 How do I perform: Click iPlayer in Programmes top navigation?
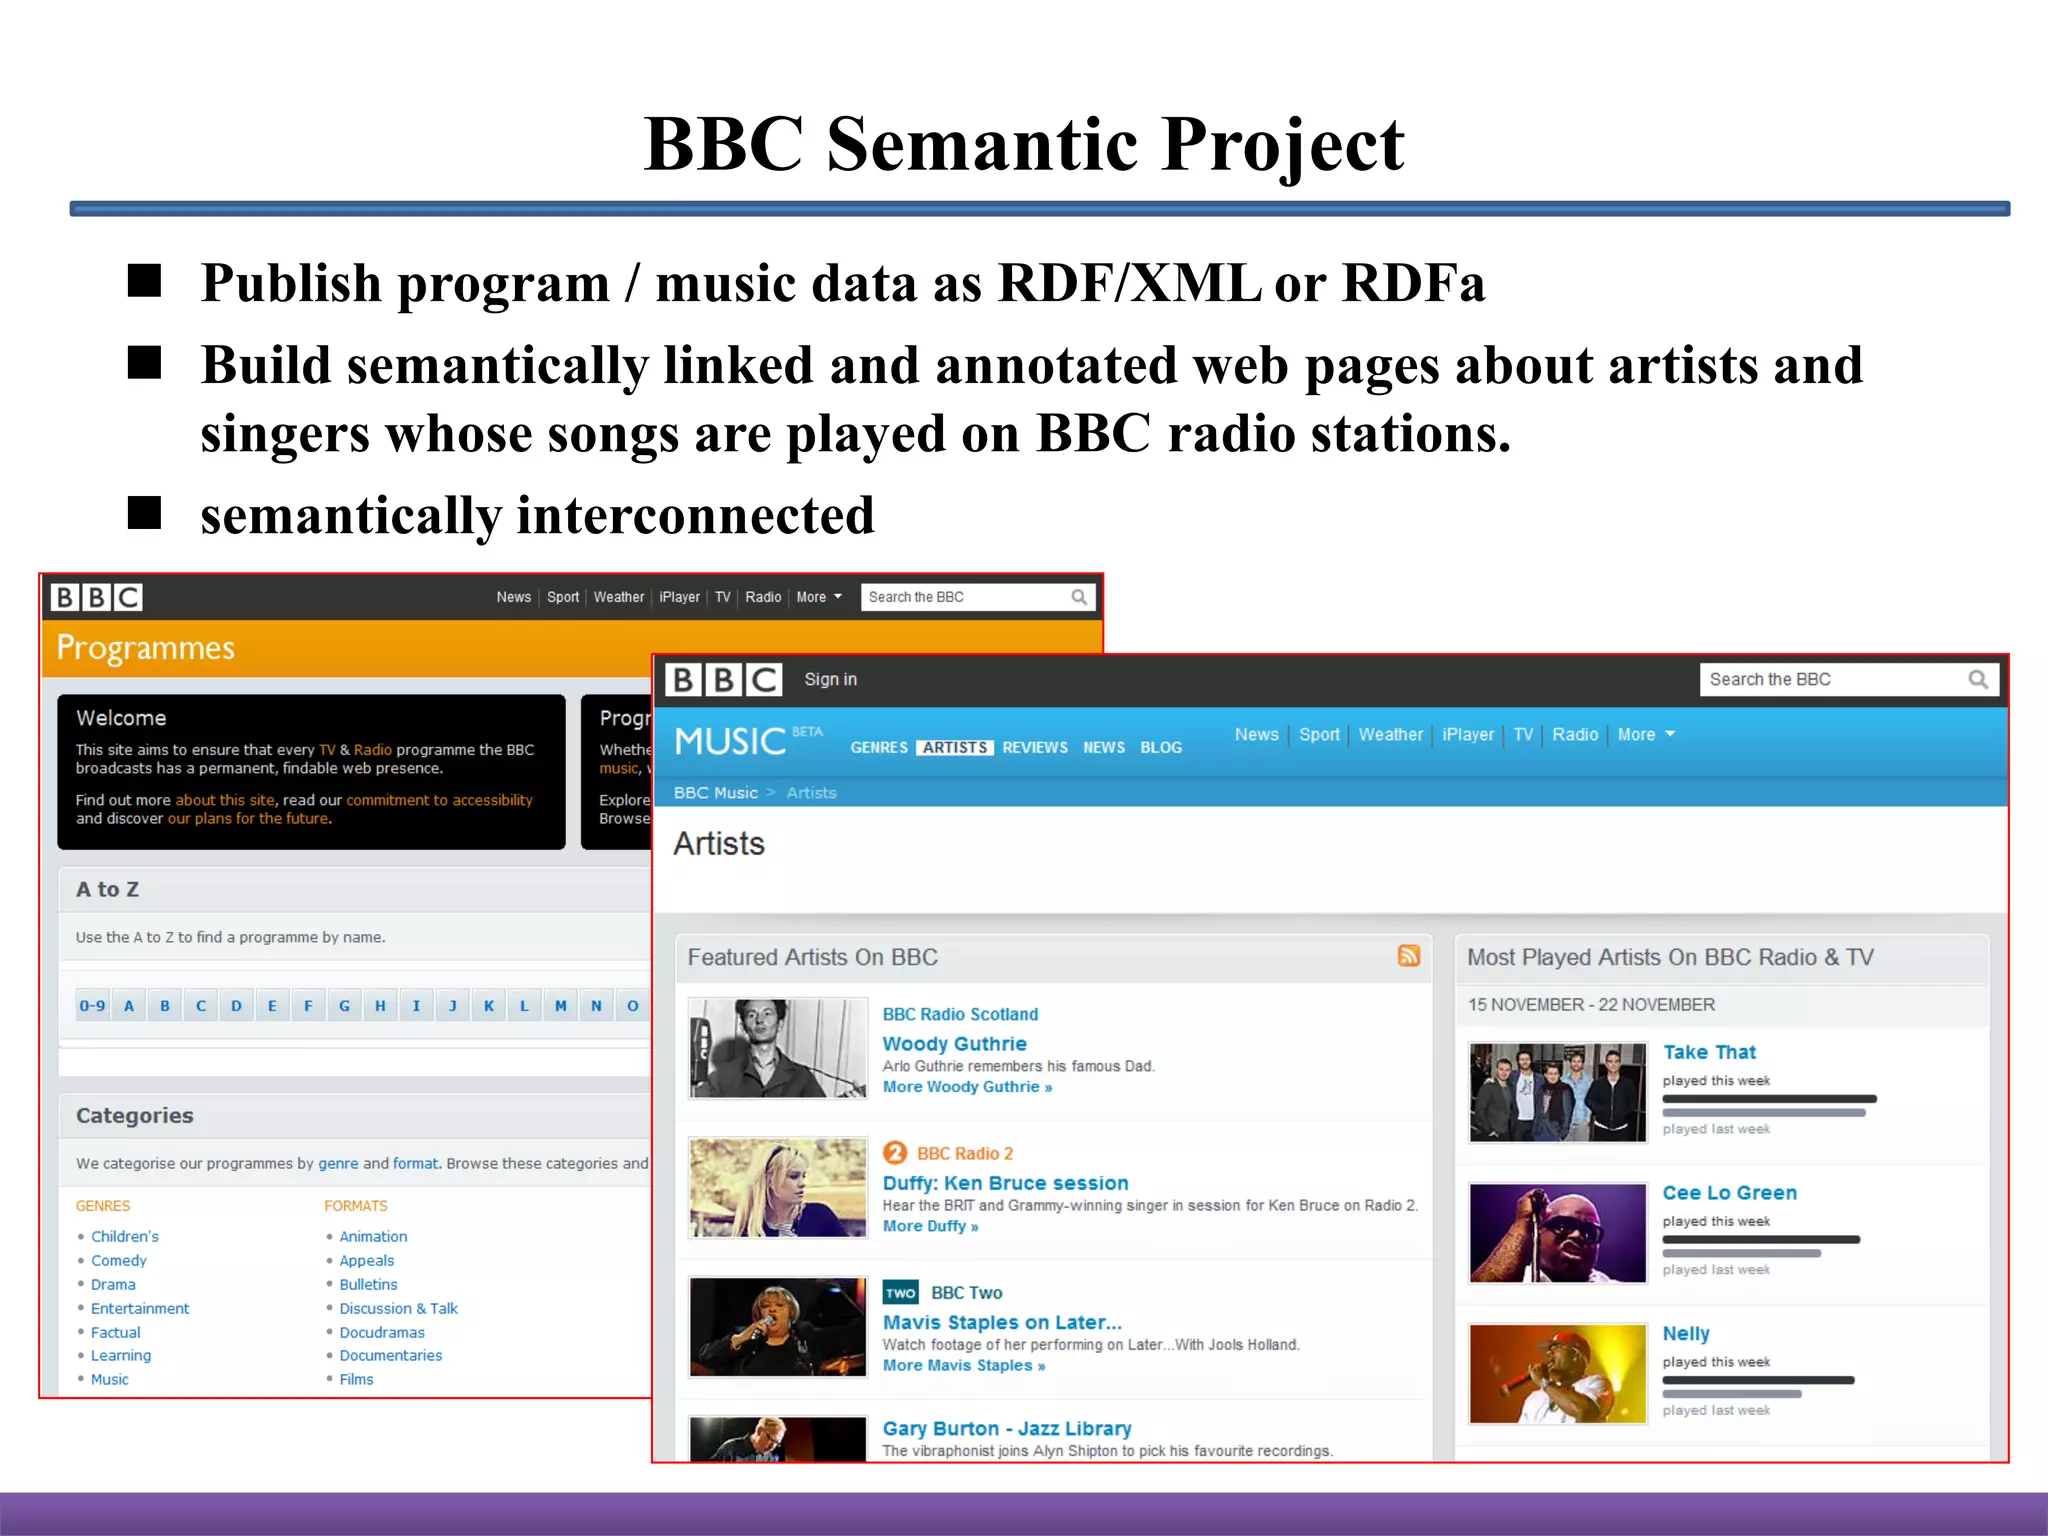[679, 597]
